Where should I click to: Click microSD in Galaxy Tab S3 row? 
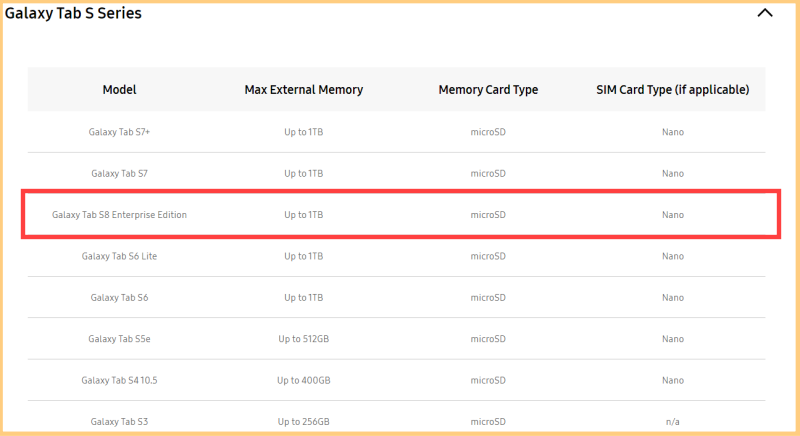[488, 421]
